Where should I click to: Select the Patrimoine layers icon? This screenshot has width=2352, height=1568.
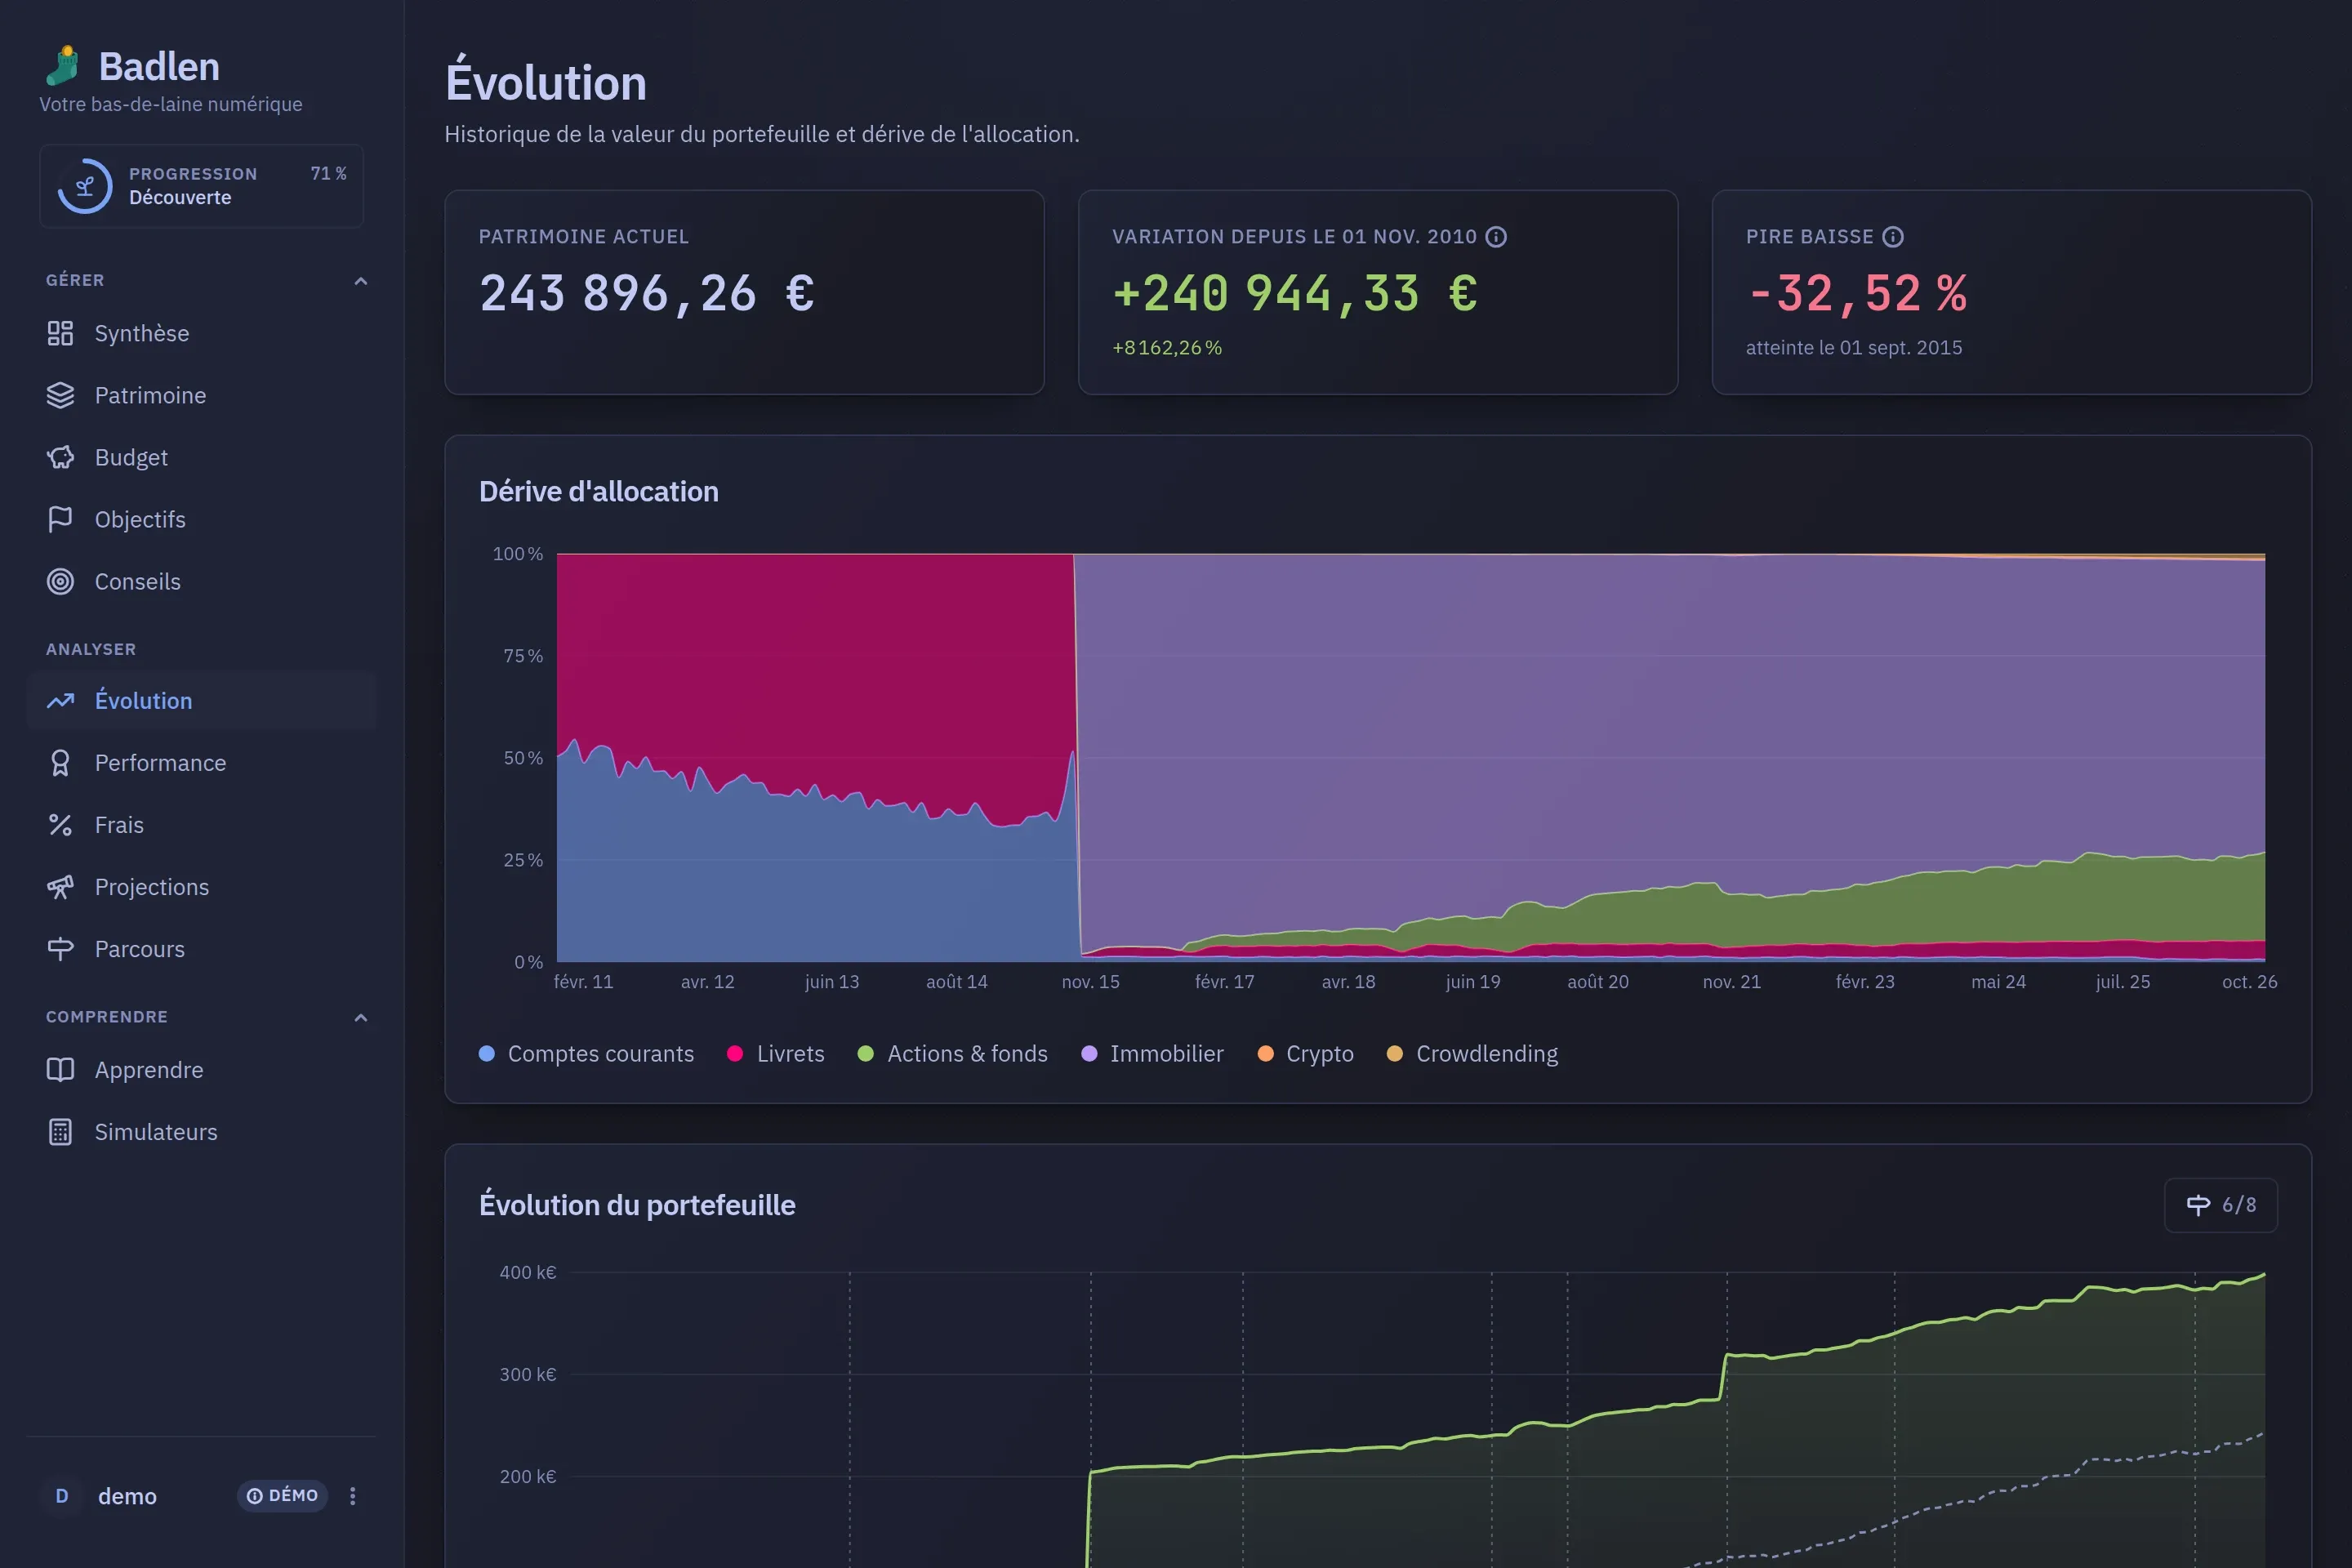click(60, 395)
